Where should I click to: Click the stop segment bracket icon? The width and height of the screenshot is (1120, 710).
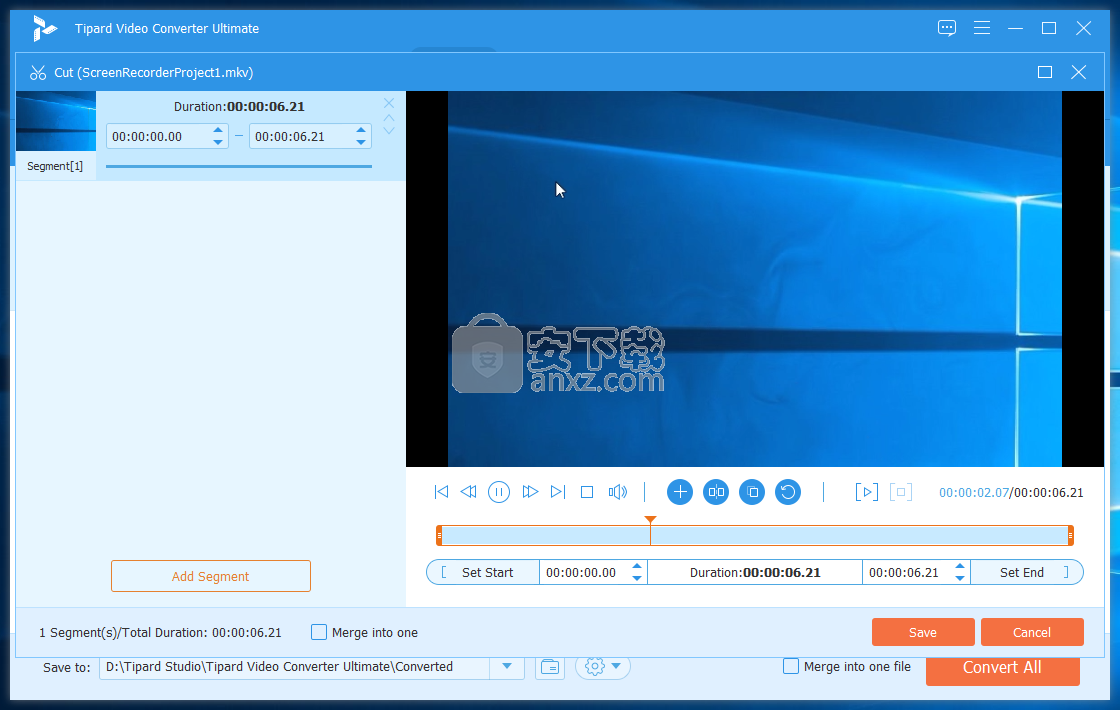[x=901, y=491]
